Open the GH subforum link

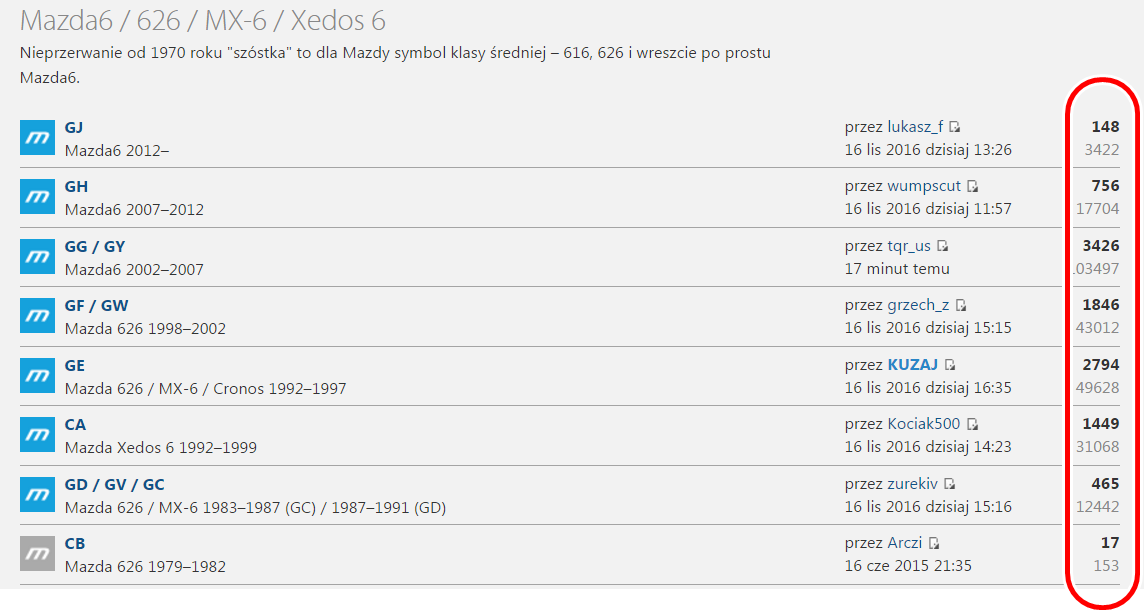tap(76, 186)
